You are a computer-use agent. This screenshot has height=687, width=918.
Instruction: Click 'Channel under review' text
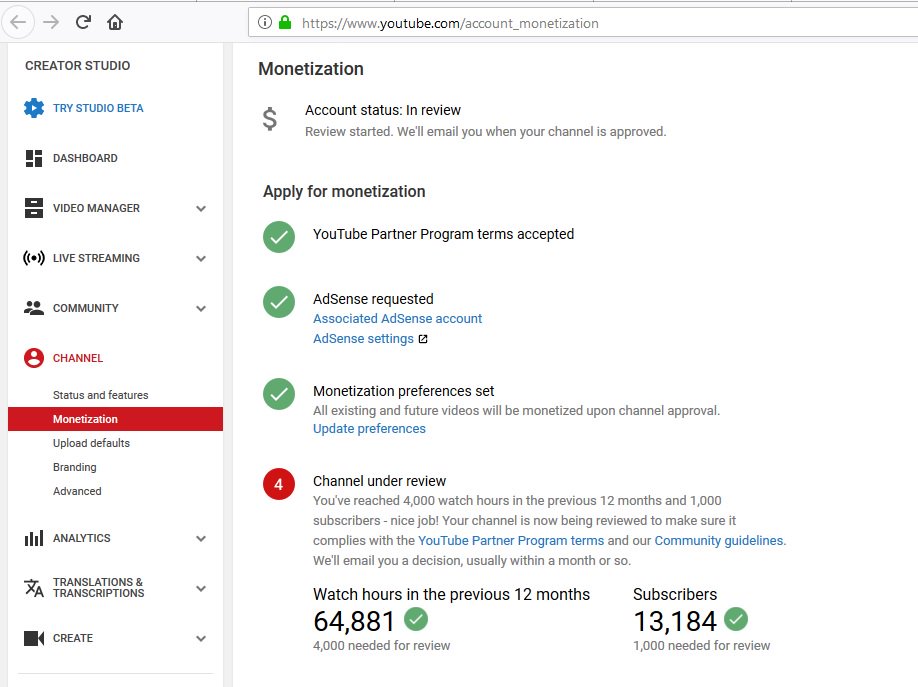379,481
